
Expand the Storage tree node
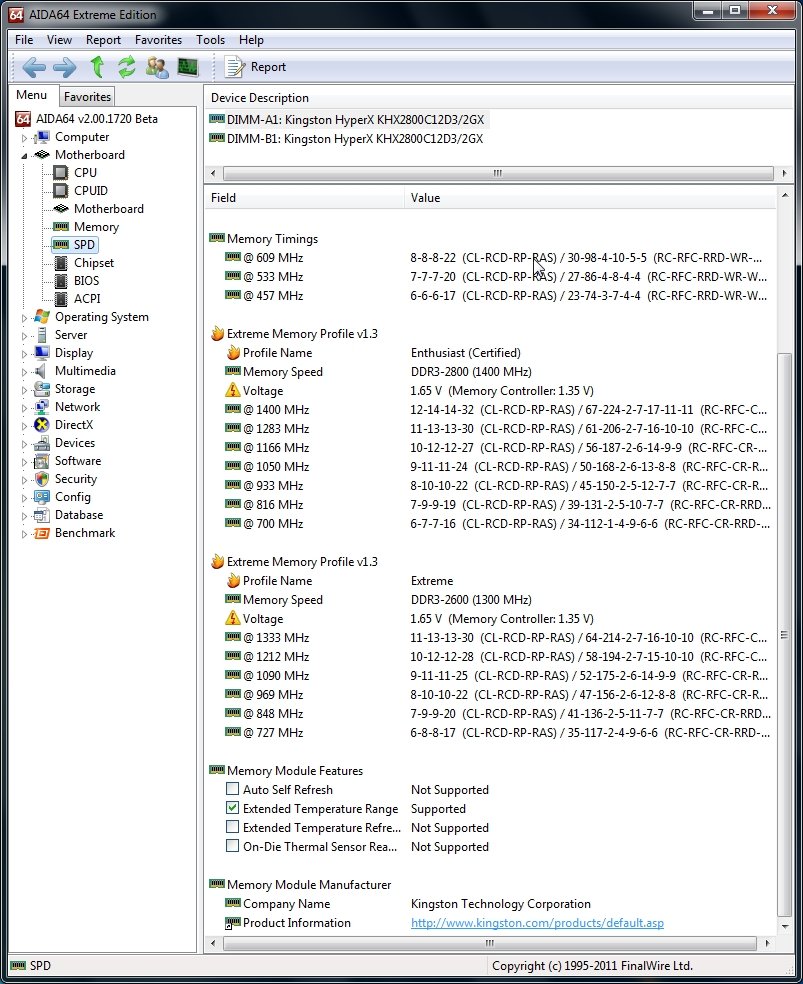click(24, 390)
